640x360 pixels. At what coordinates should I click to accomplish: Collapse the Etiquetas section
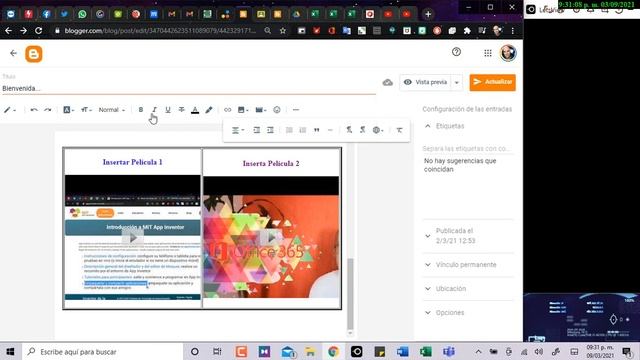427,126
